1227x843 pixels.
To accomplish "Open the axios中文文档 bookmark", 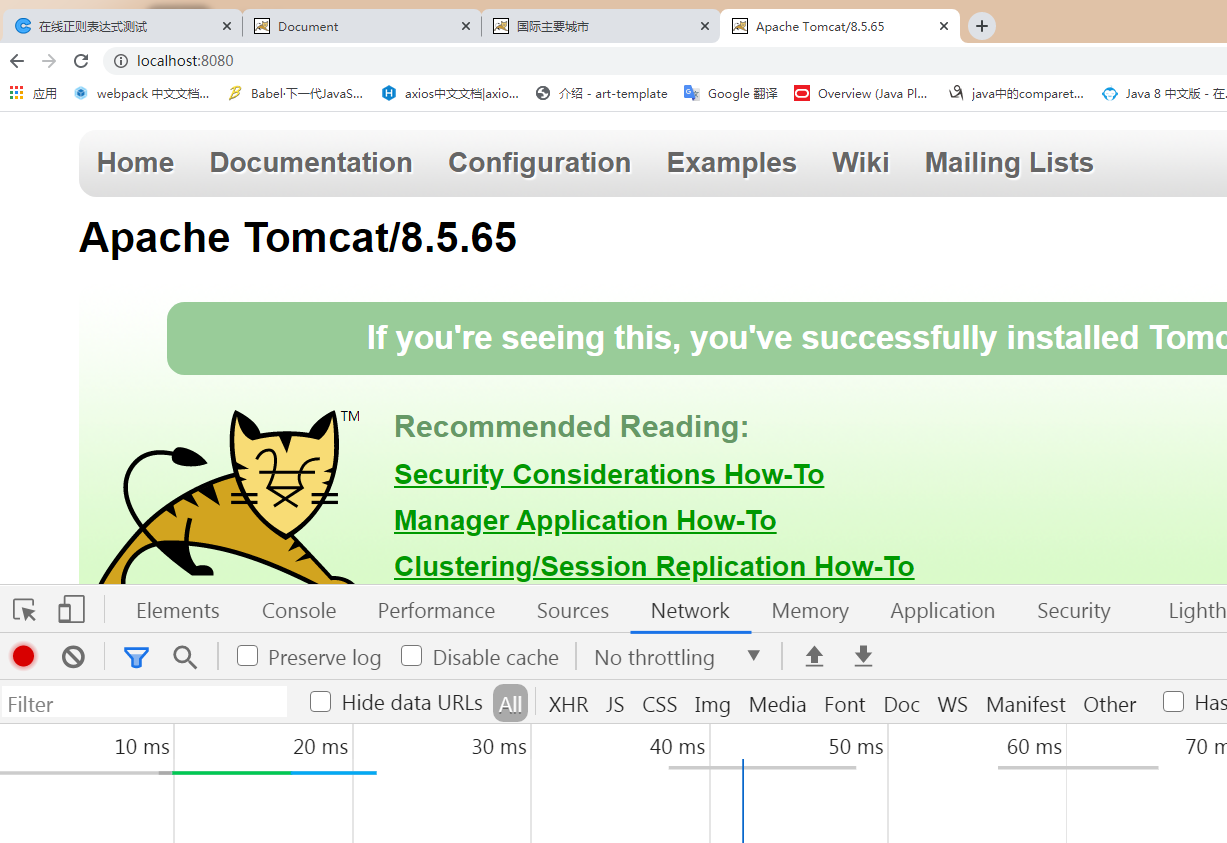I will click(450, 93).
